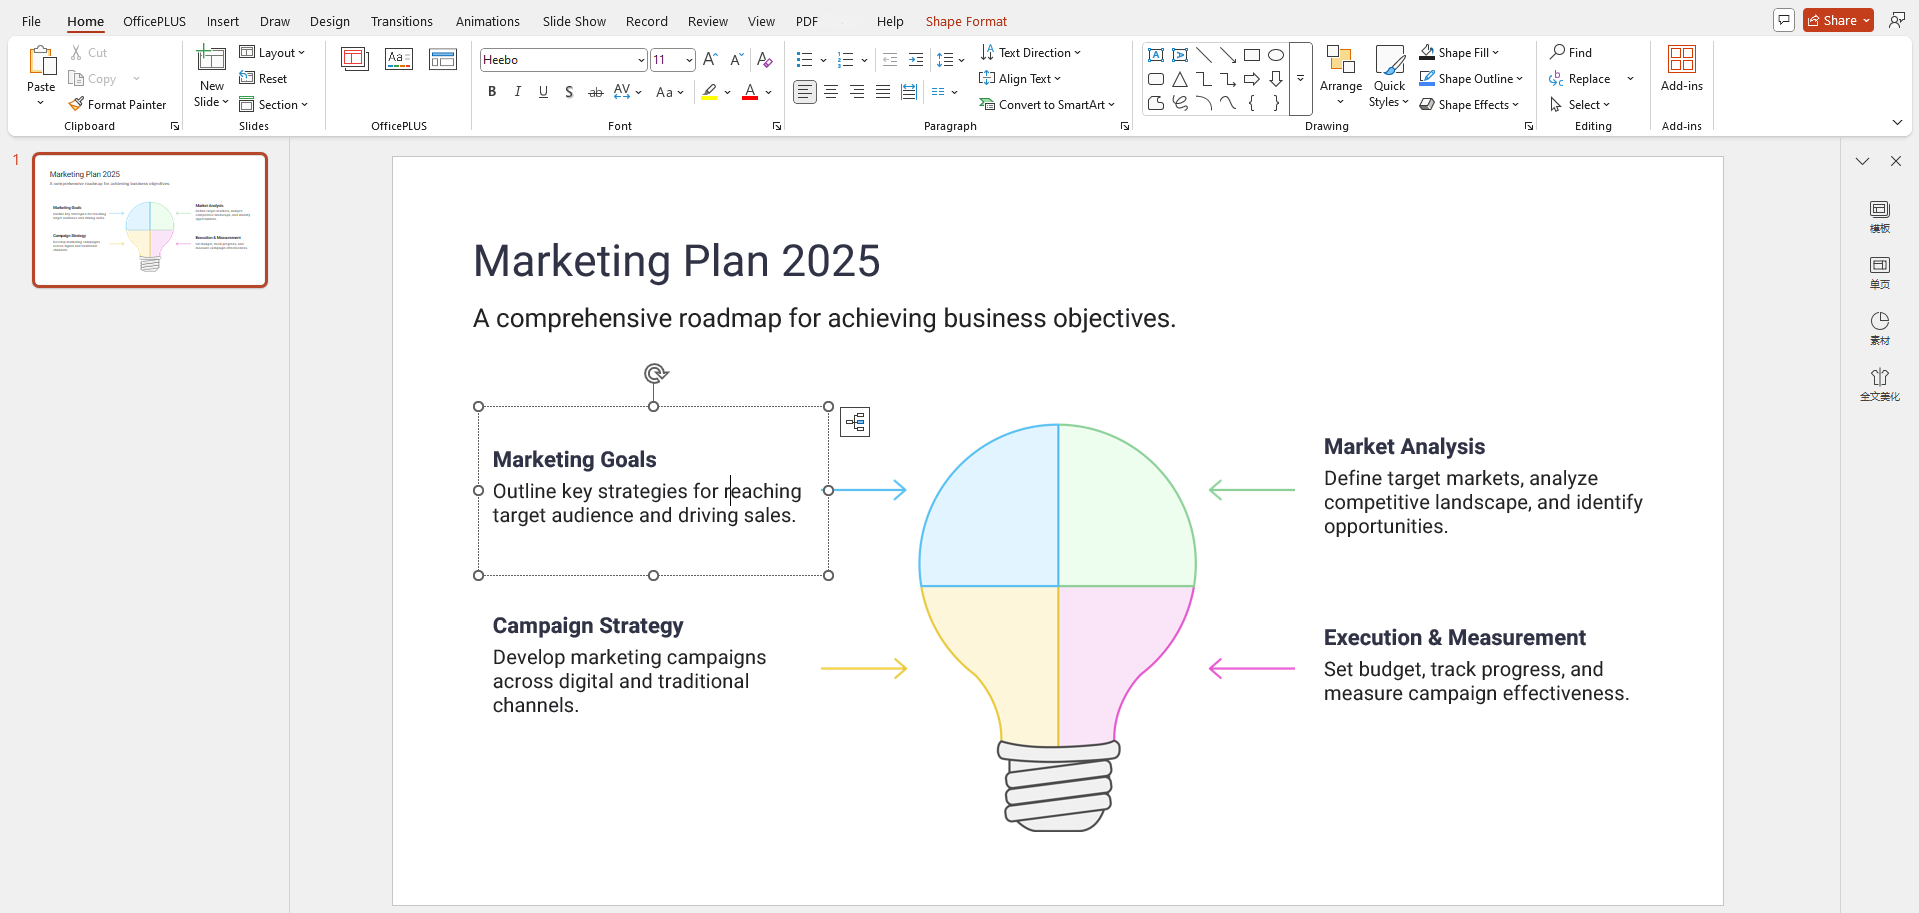The width and height of the screenshot is (1919, 913).
Task: Align text right
Action: (x=857, y=92)
